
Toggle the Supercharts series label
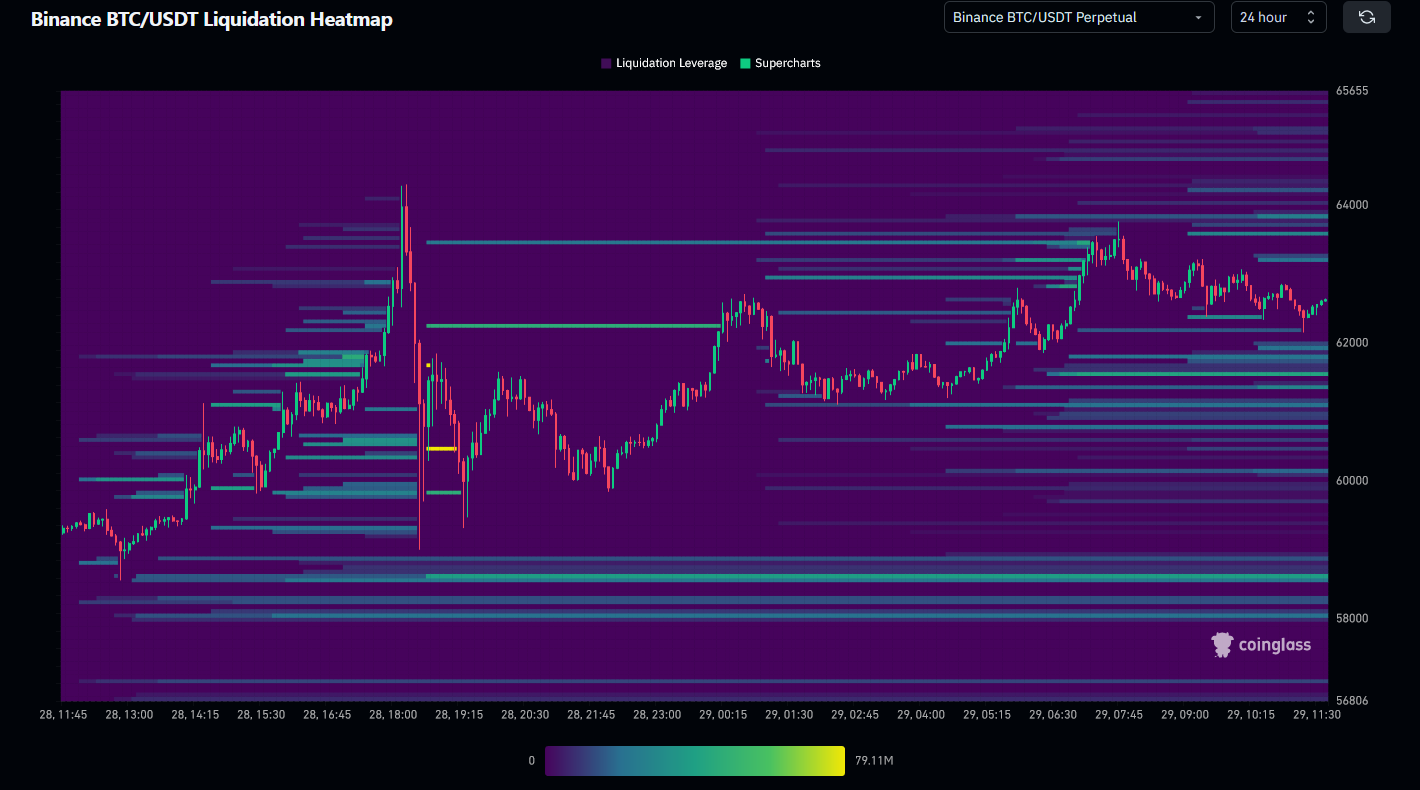coord(787,63)
